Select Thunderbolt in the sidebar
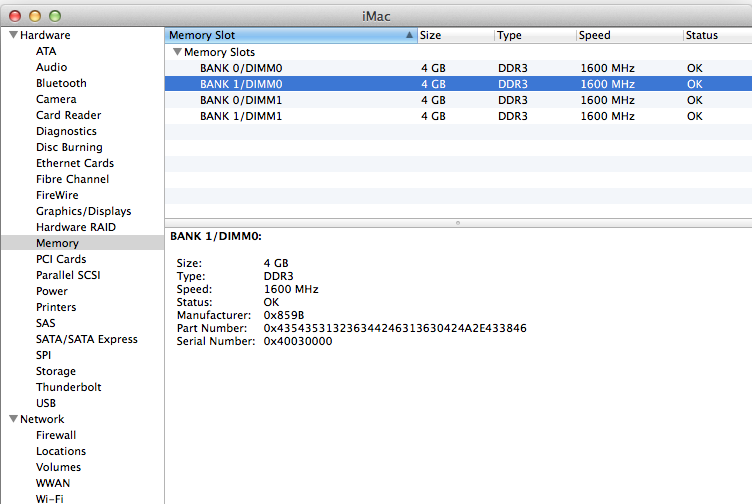 [69, 387]
